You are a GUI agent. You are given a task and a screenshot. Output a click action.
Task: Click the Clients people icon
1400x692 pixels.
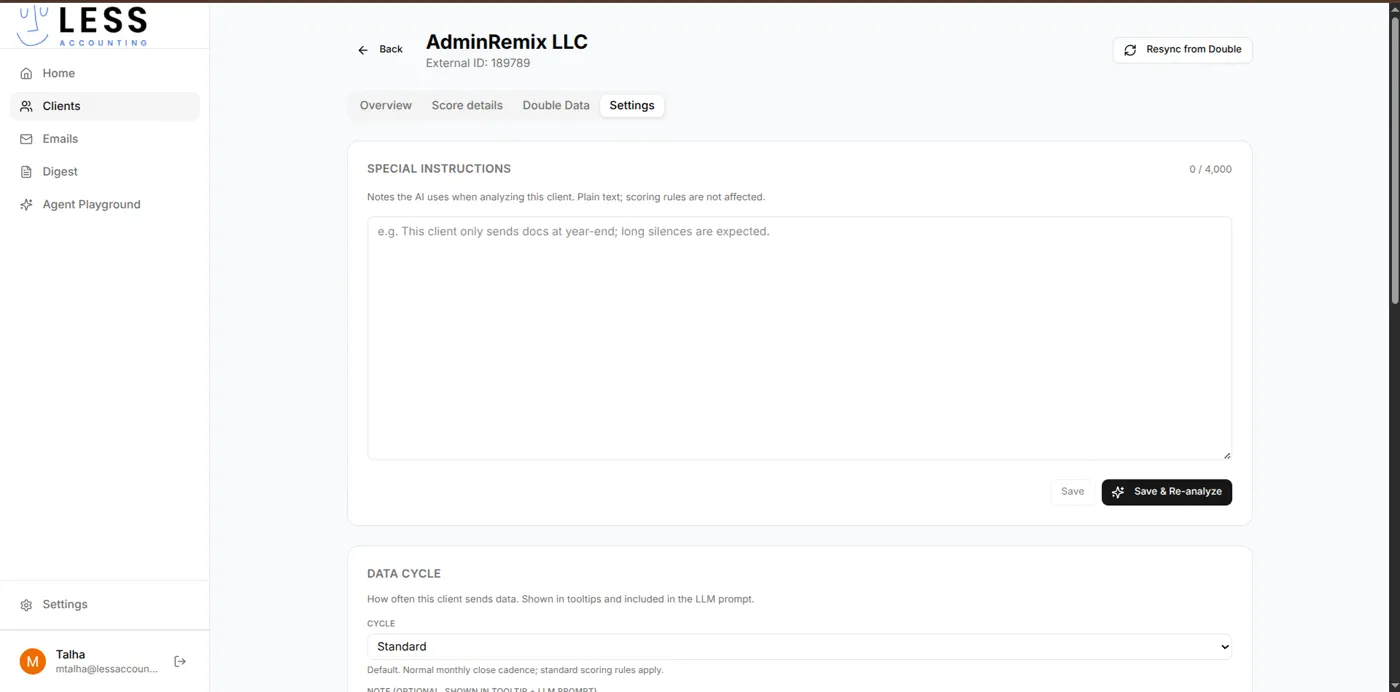point(27,106)
